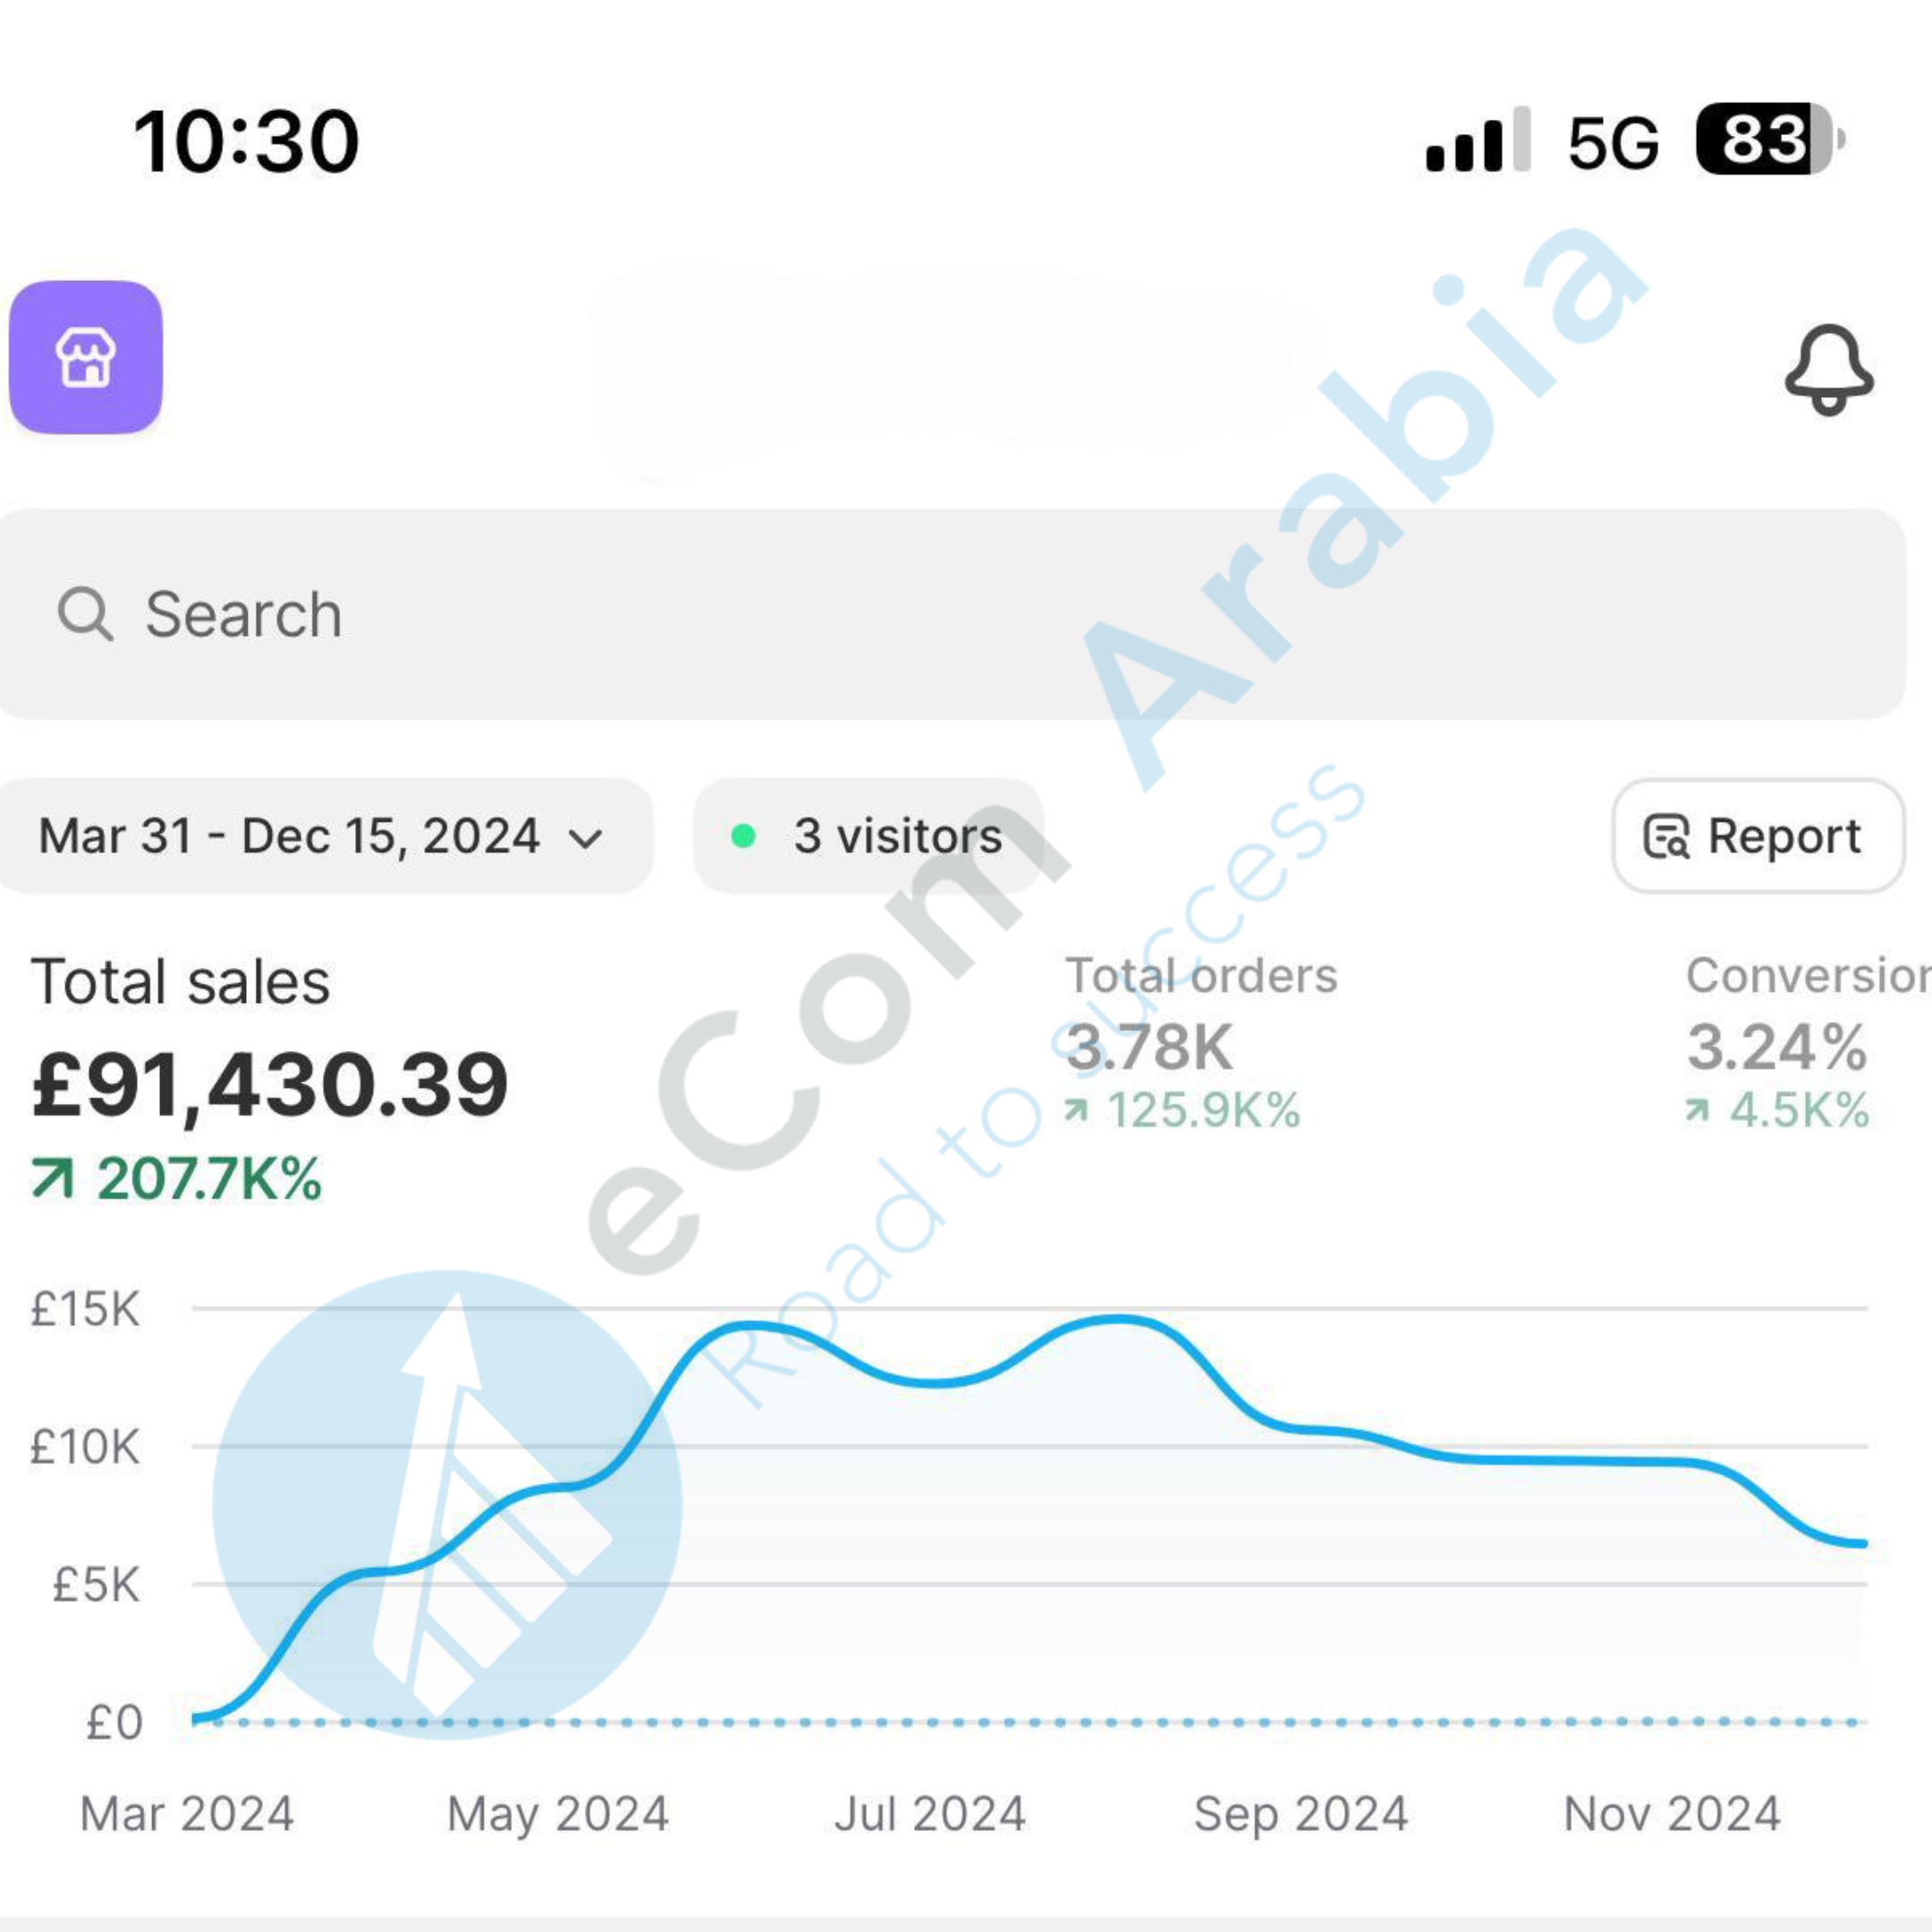The width and height of the screenshot is (1932, 1932).
Task: Tap the 5G network status indicator
Action: [x=1613, y=142]
